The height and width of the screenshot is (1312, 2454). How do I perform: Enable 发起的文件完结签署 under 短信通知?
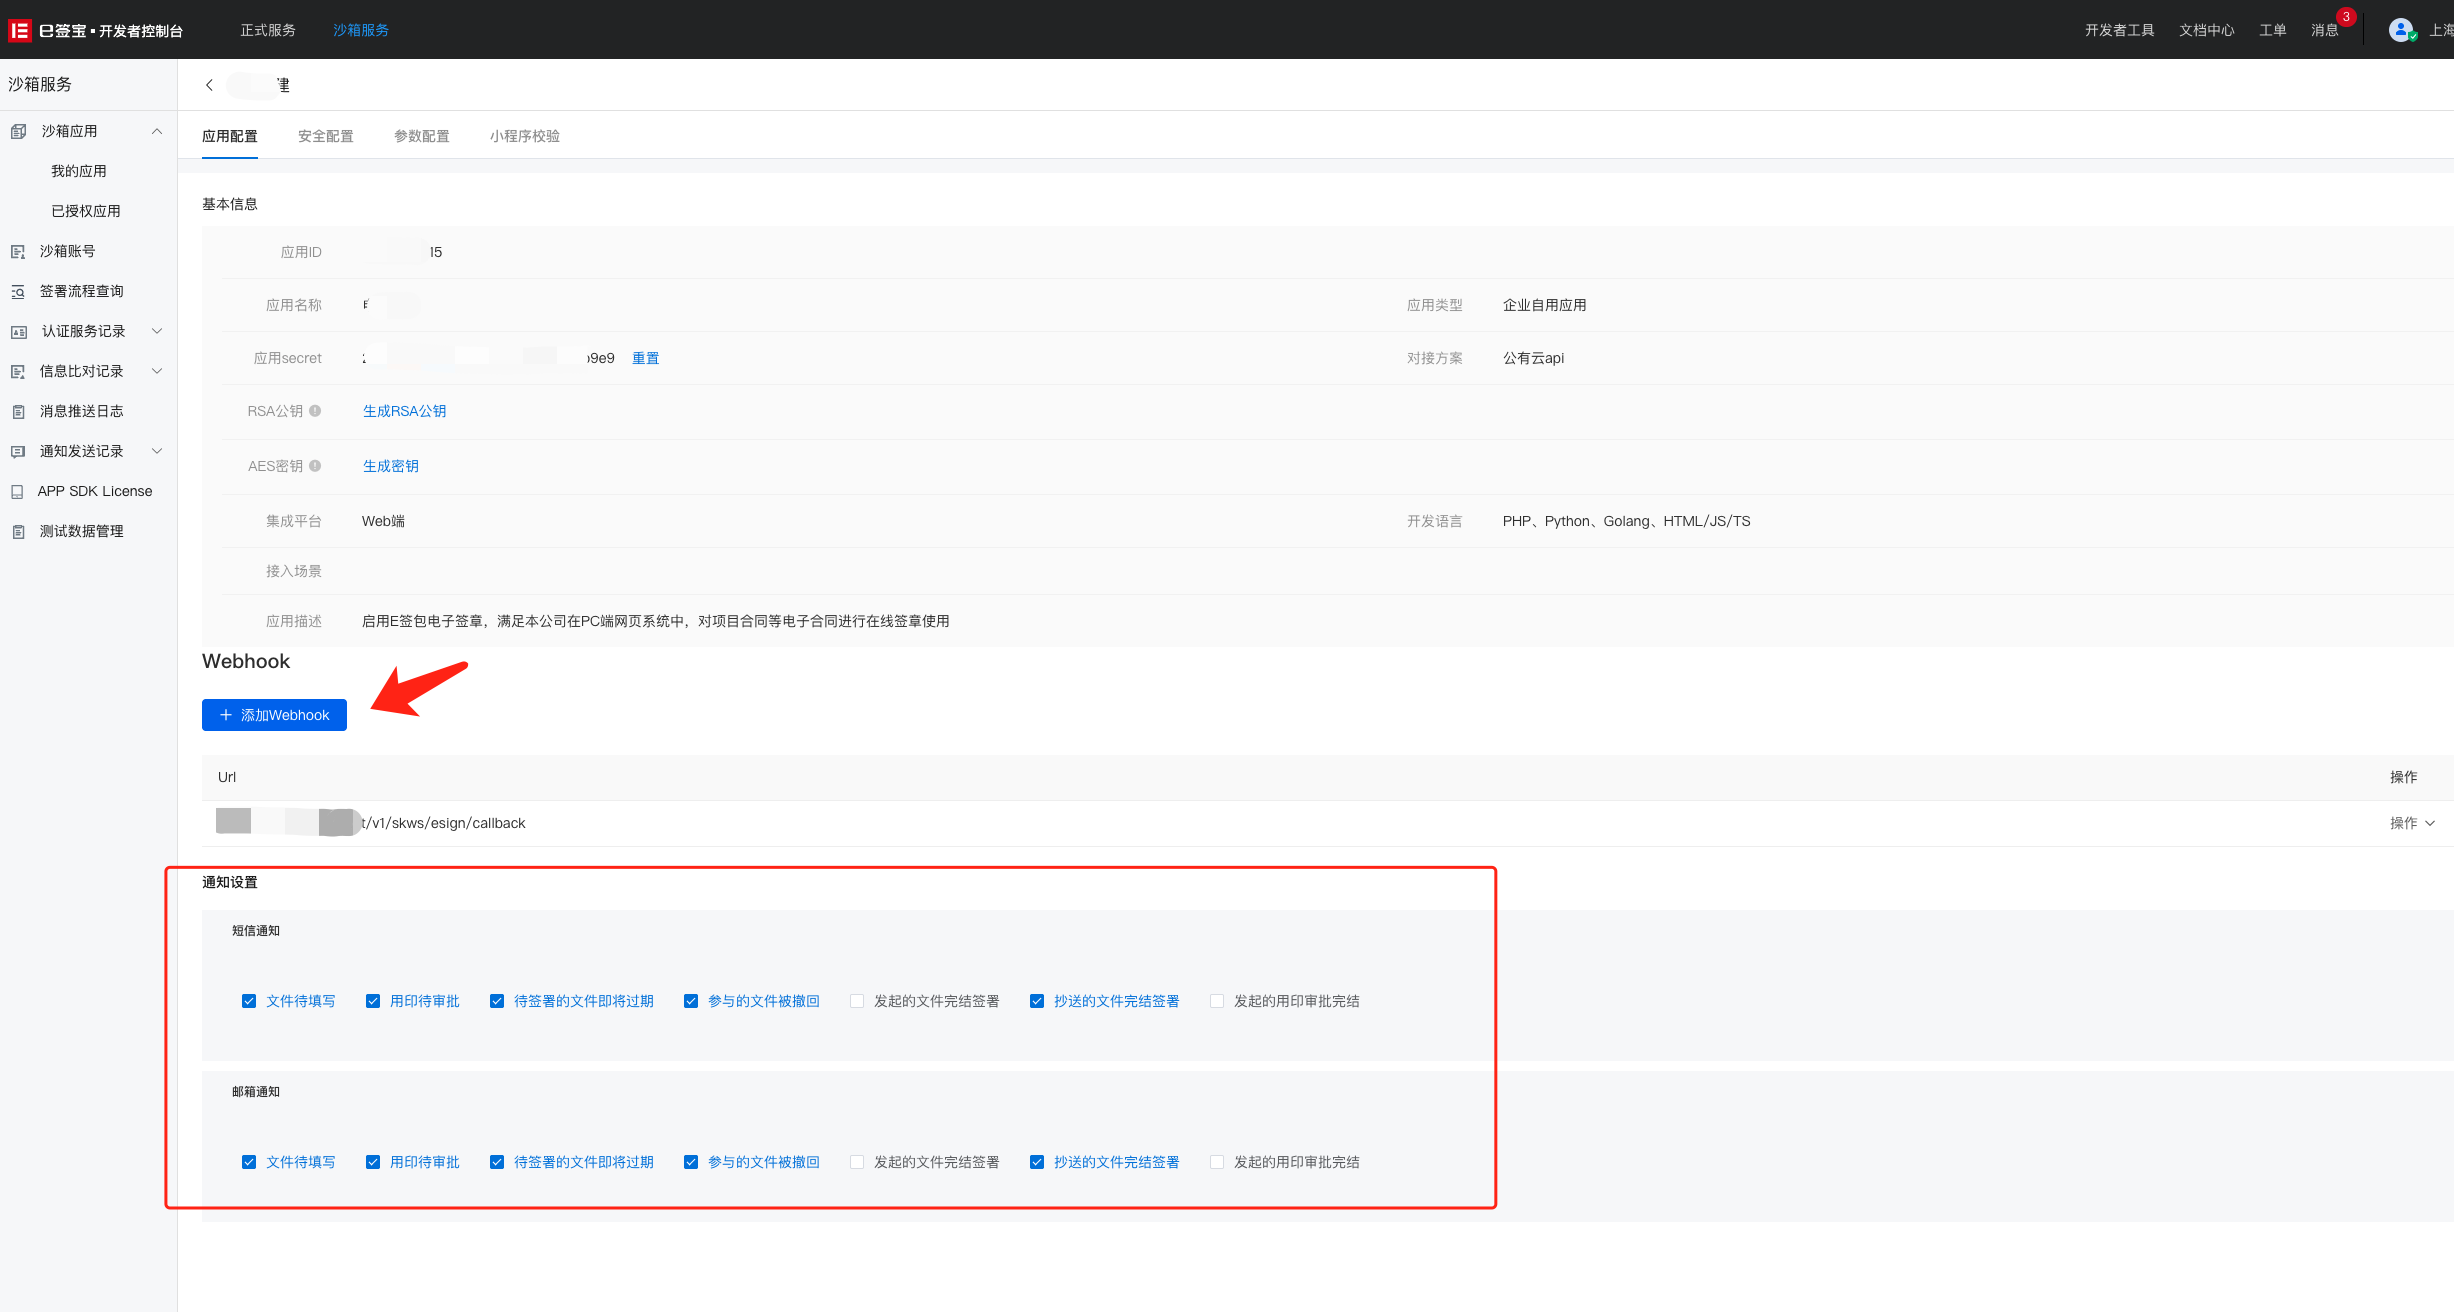tap(857, 1001)
